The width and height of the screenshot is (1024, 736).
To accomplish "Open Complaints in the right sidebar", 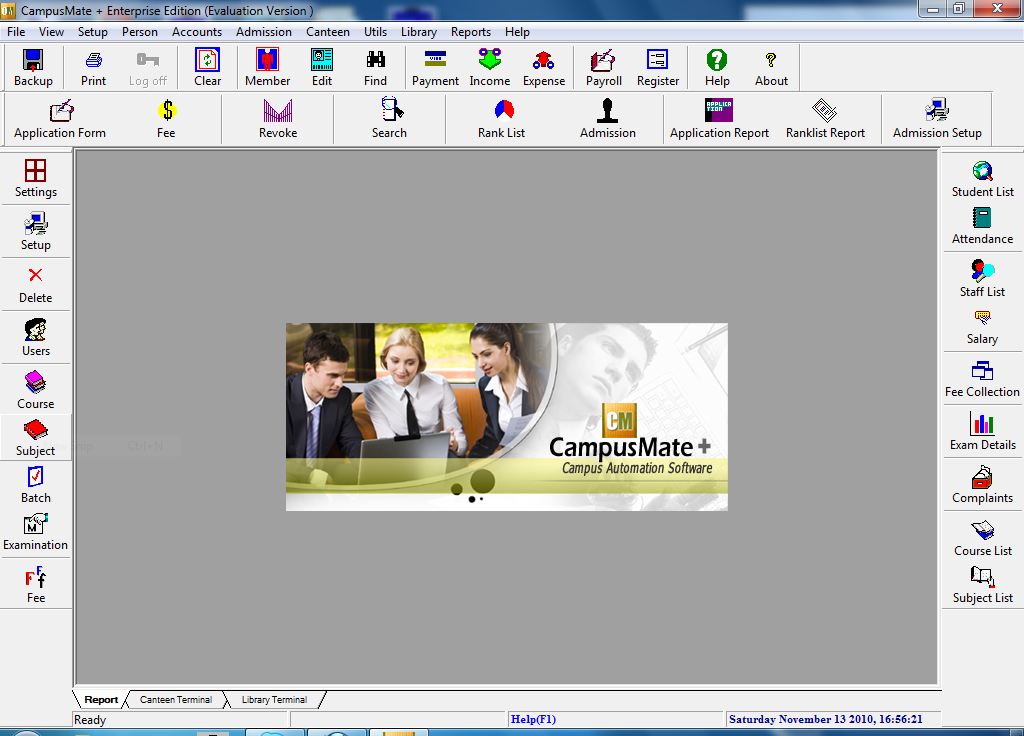I will [x=982, y=484].
